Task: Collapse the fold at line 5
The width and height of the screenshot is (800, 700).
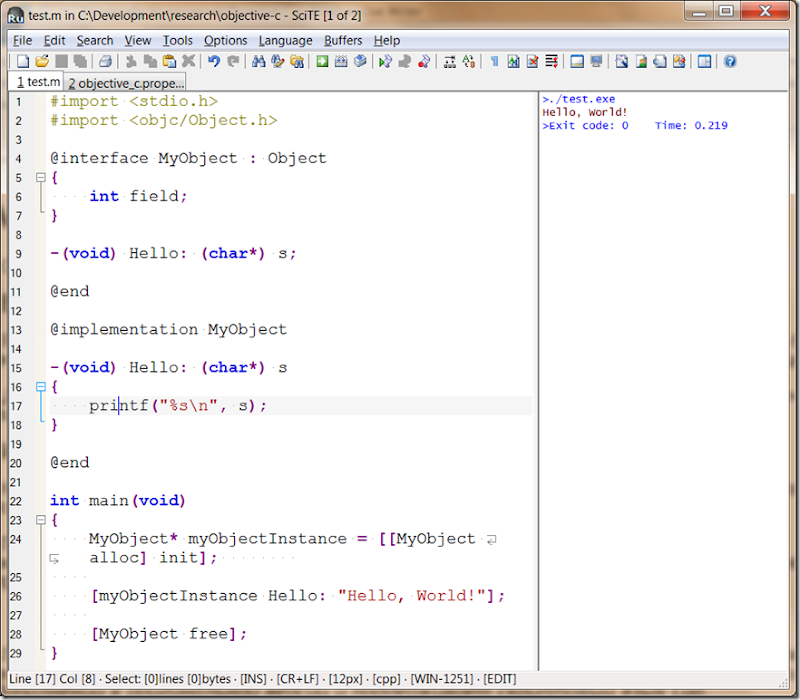Action: pyautogui.click(x=41, y=178)
